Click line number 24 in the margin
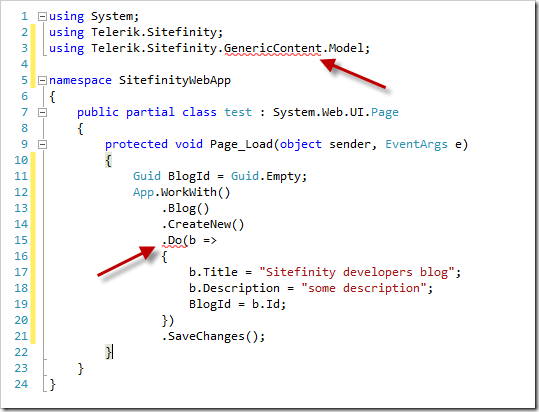Screen dimensions: 539x412 21,384
